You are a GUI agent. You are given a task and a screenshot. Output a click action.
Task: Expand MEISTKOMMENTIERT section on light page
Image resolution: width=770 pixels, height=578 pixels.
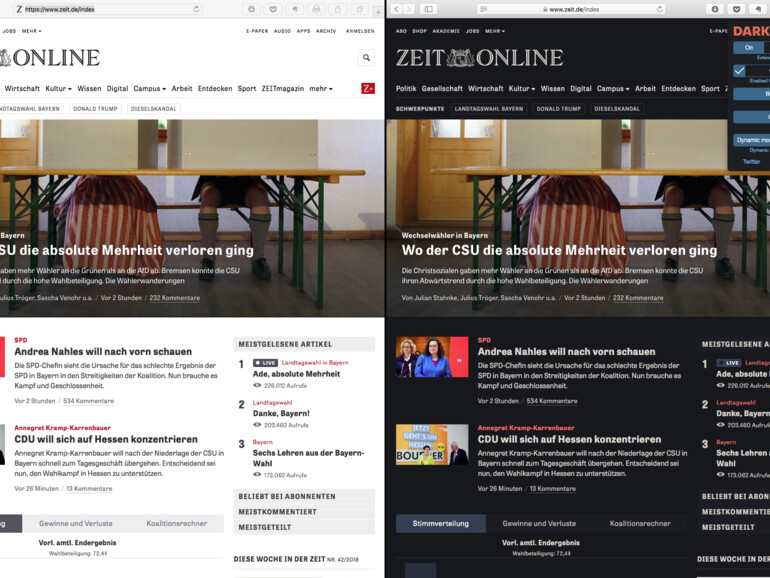(304, 512)
